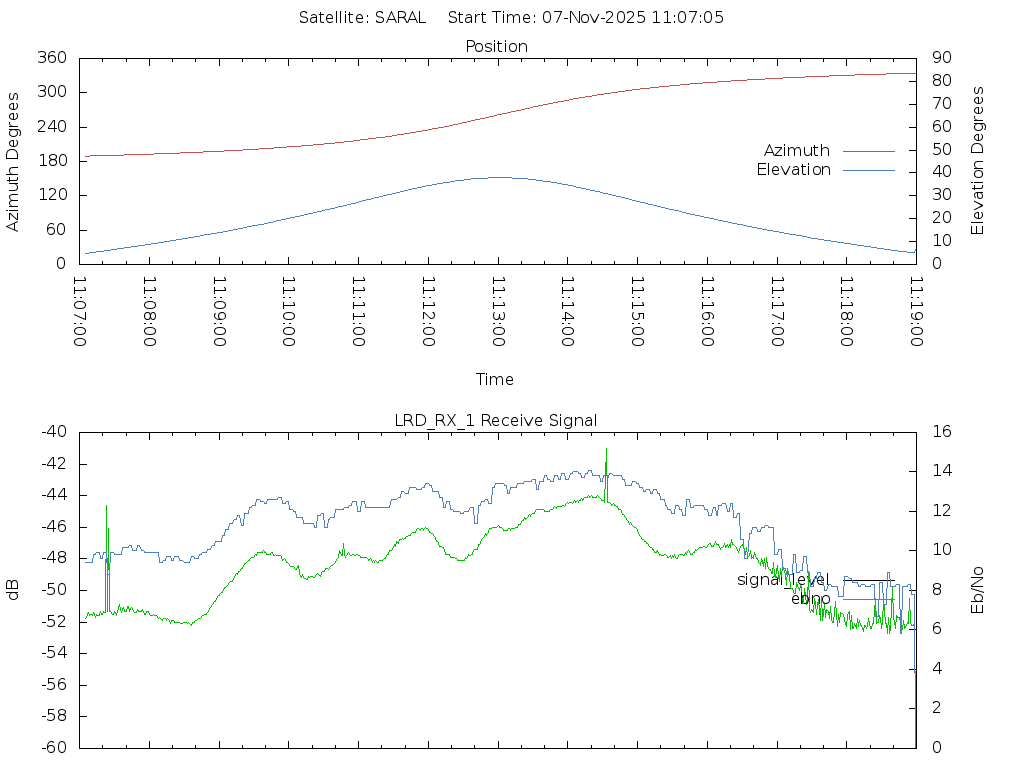
Task: Click the Elevation legend label
Action: 793,170
